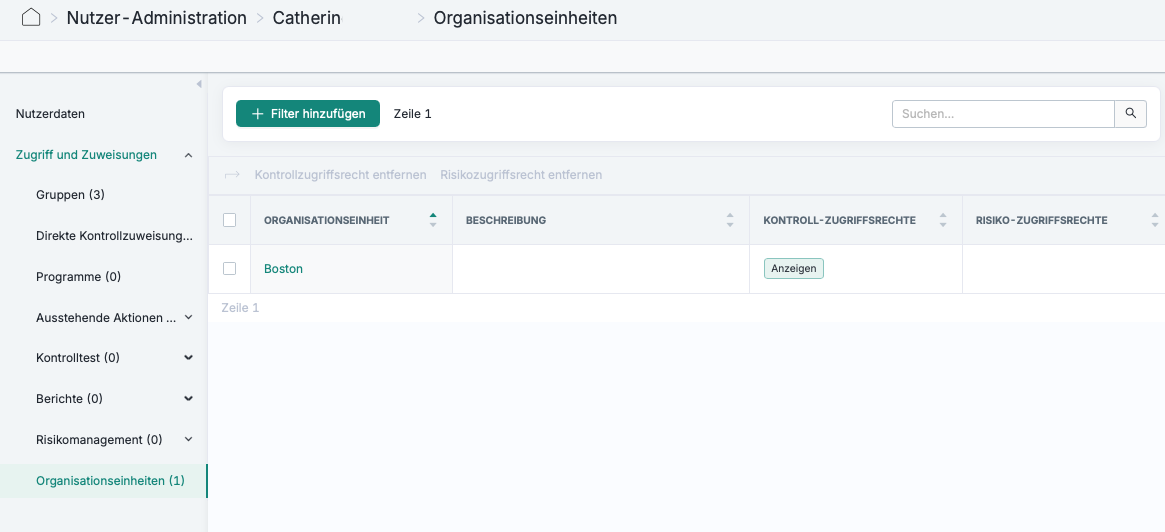Go to home via house icon

click(x=30, y=18)
